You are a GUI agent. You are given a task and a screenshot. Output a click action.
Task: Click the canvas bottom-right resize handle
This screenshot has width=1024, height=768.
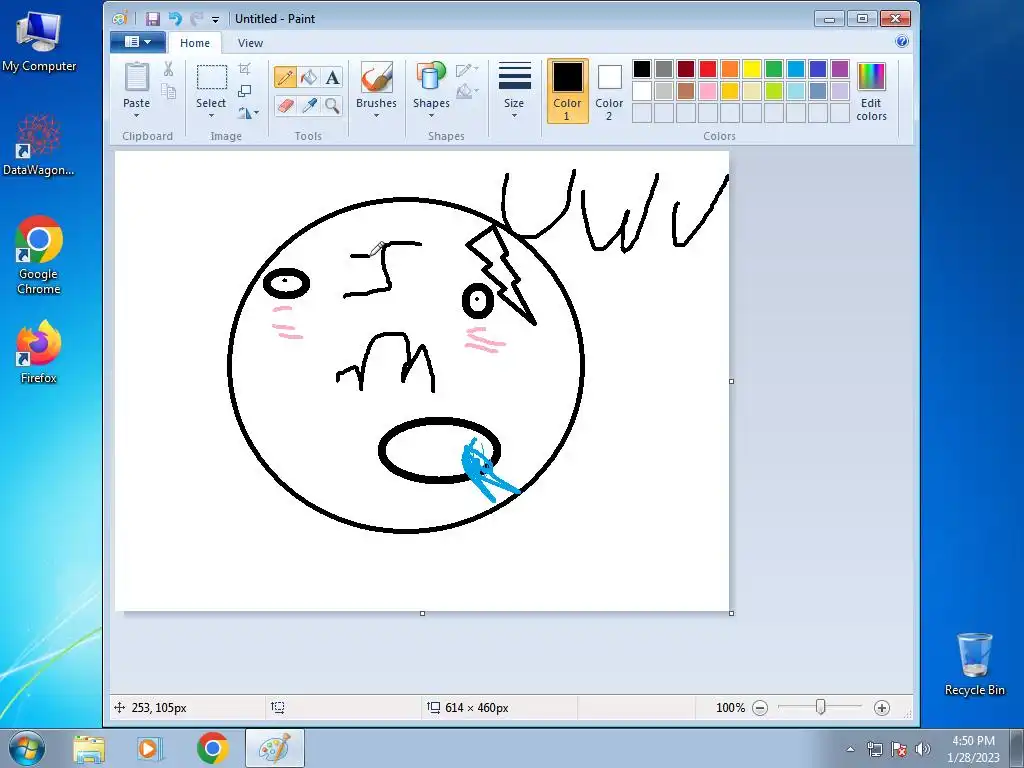click(x=731, y=613)
